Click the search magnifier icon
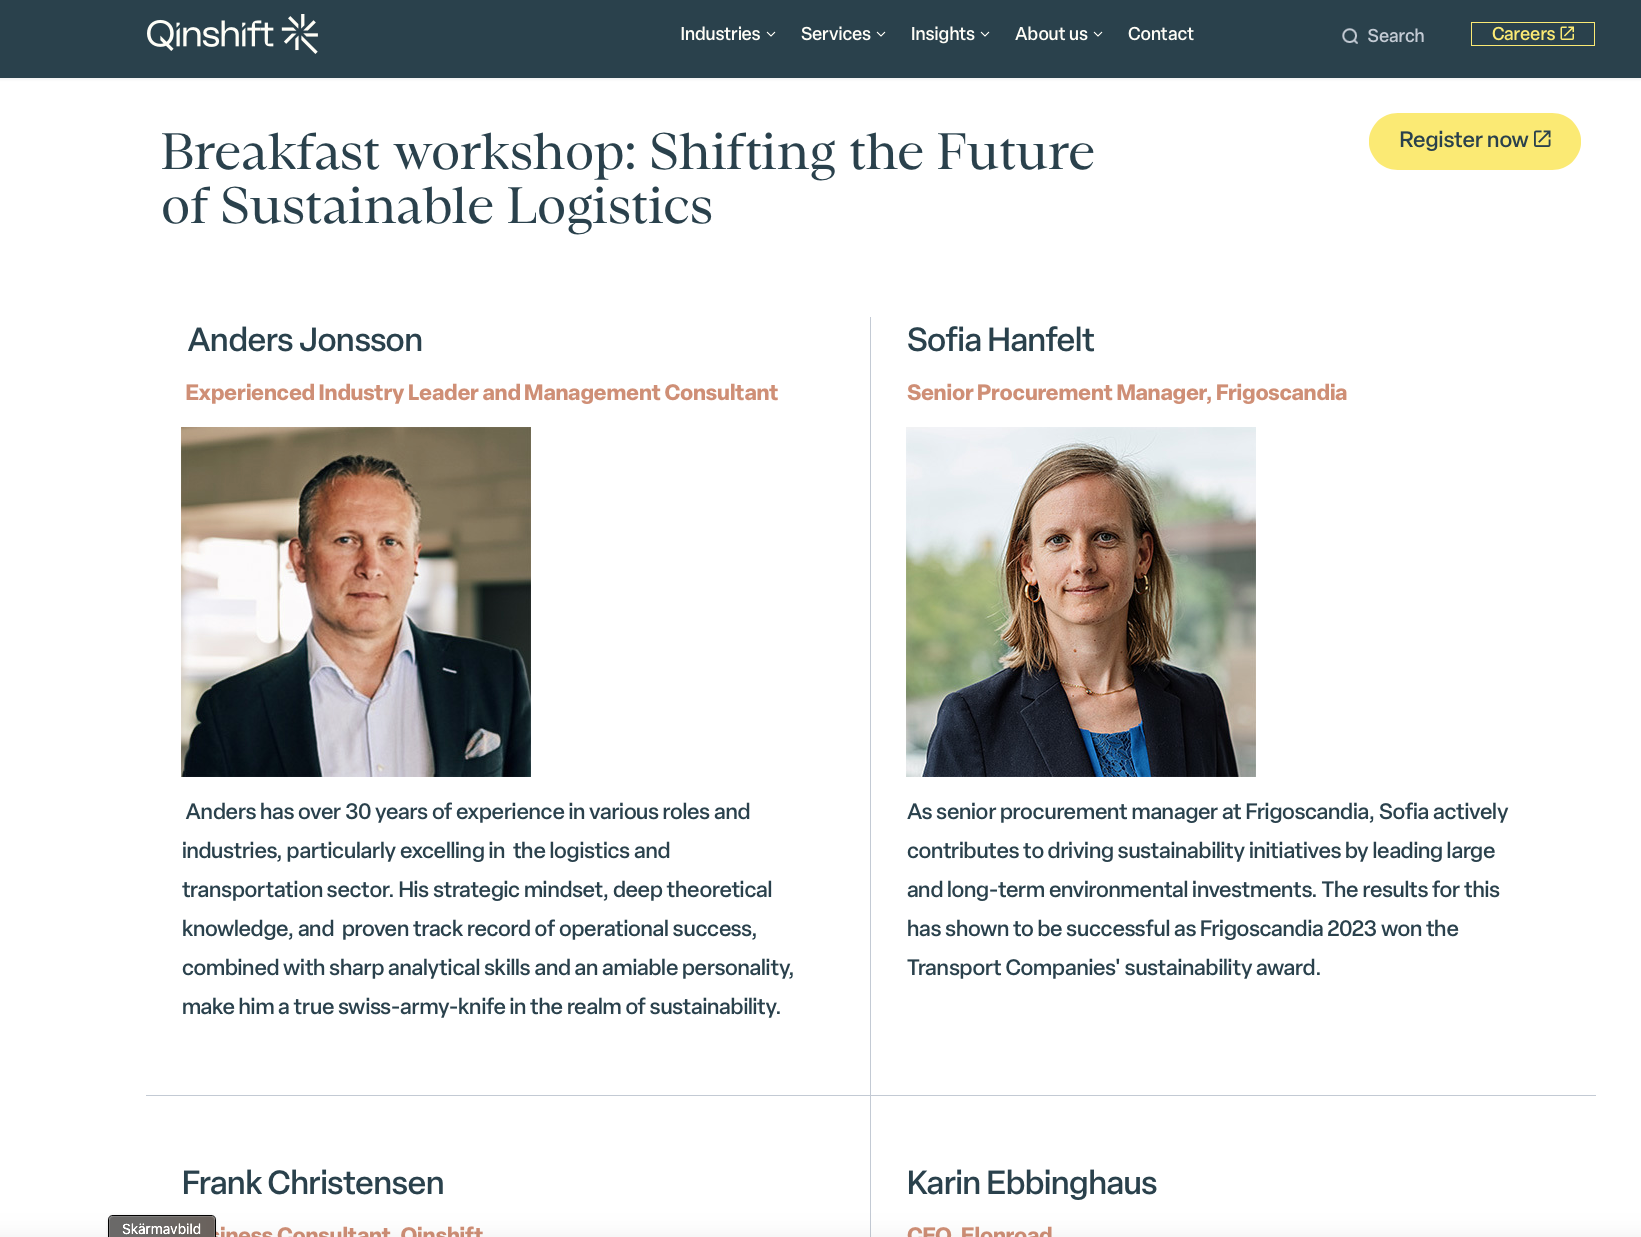The height and width of the screenshot is (1237, 1641). coord(1350,36)
